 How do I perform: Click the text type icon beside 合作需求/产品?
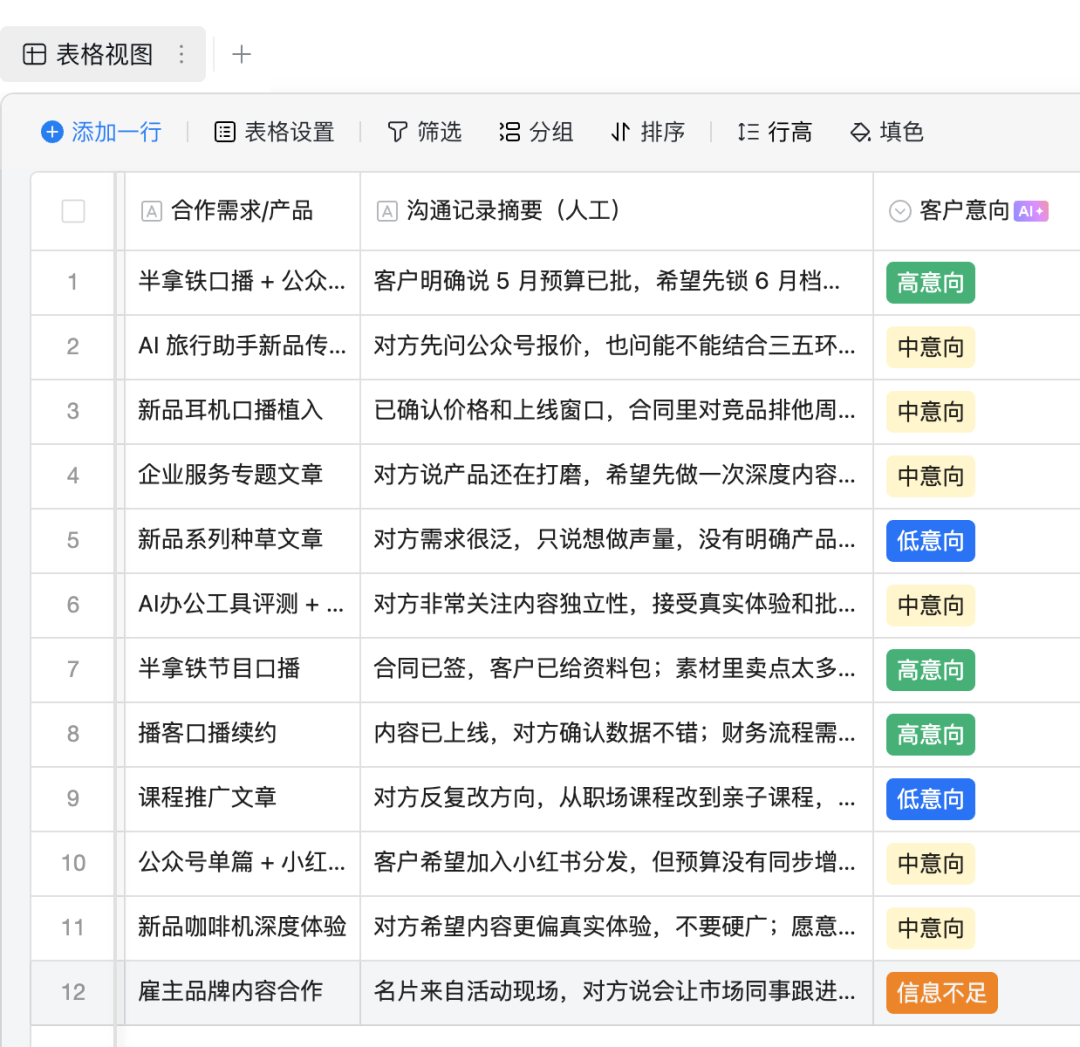(152, 211)
